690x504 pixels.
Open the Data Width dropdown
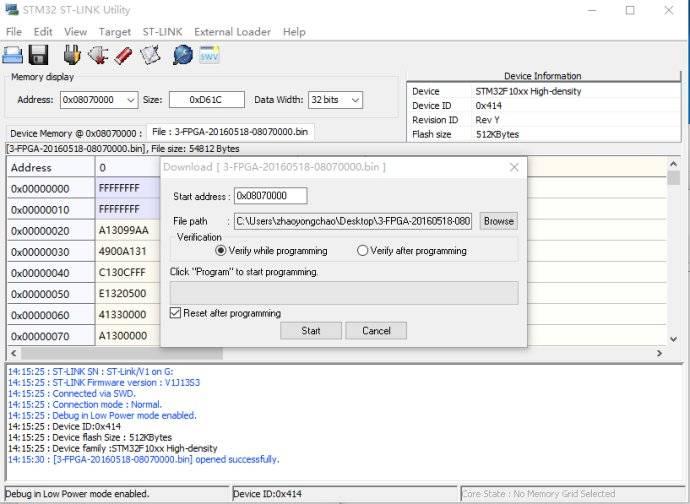tap(356, 100)
